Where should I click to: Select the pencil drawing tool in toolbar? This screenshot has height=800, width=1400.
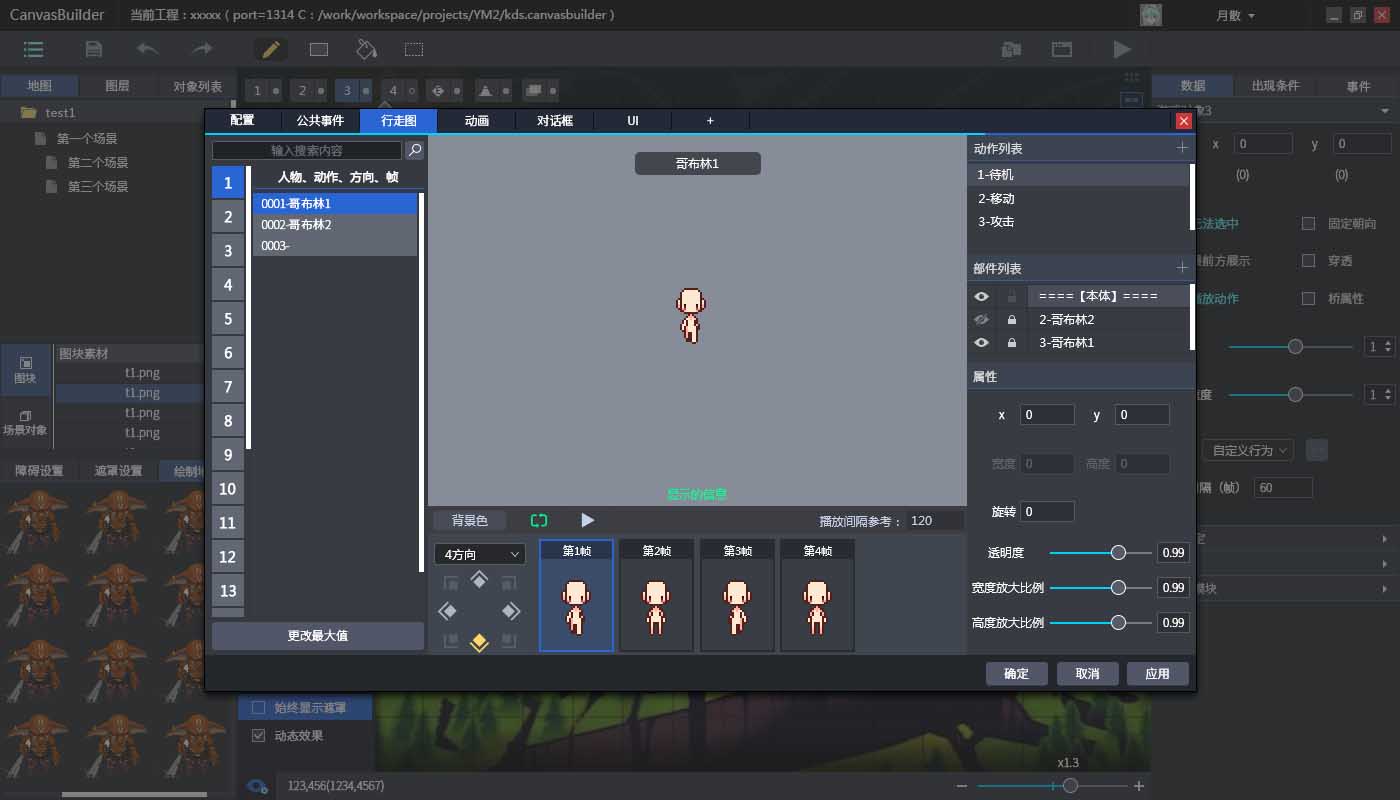(x=270, y=49)
